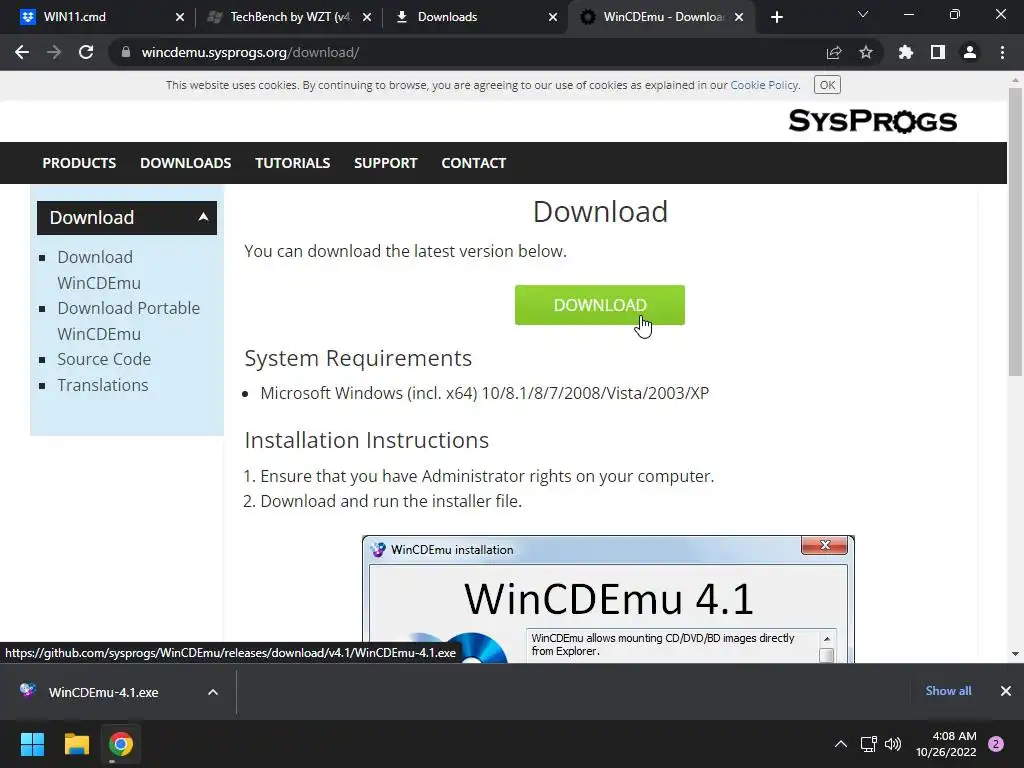Open the Source Code sidebar link

(104, 359)
